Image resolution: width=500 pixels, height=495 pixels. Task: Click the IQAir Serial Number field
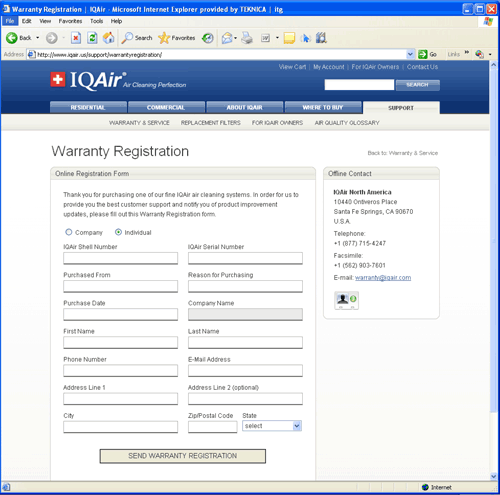coord(245,258)
